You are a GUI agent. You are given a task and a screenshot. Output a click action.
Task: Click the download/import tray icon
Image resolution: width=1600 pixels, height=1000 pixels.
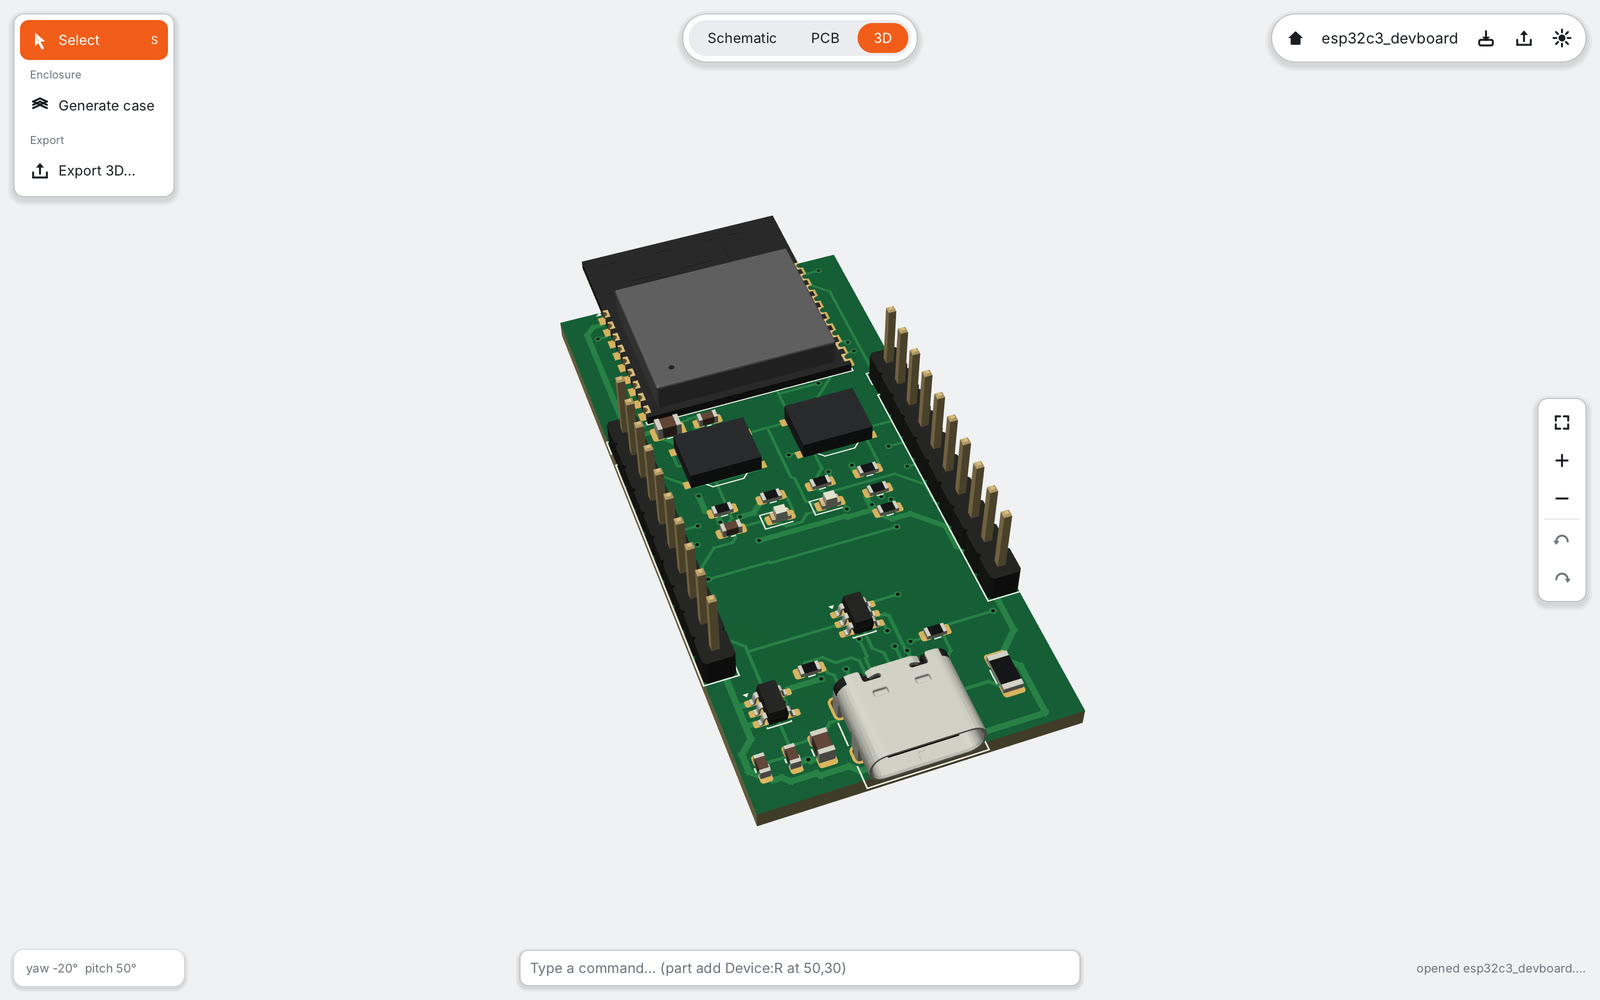pos(1486,38)
